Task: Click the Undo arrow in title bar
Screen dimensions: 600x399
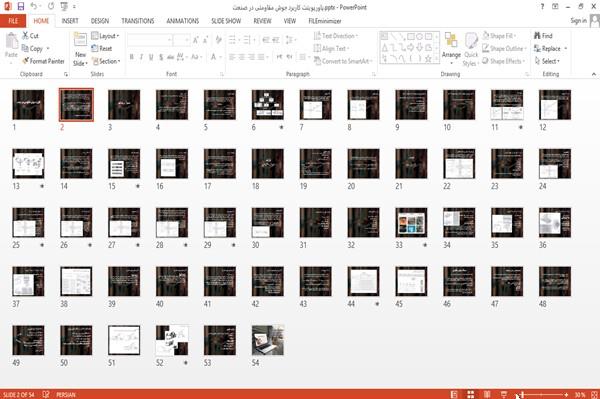Action: (x=34, y=7)
